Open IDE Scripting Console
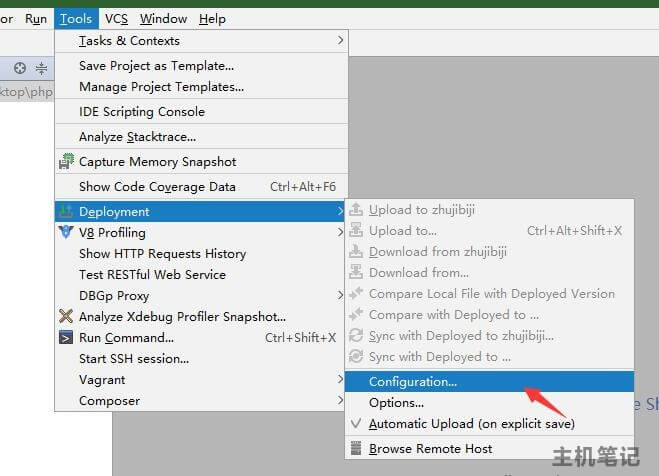This screenshot has width=659, height=476. [x=141, y=111]
